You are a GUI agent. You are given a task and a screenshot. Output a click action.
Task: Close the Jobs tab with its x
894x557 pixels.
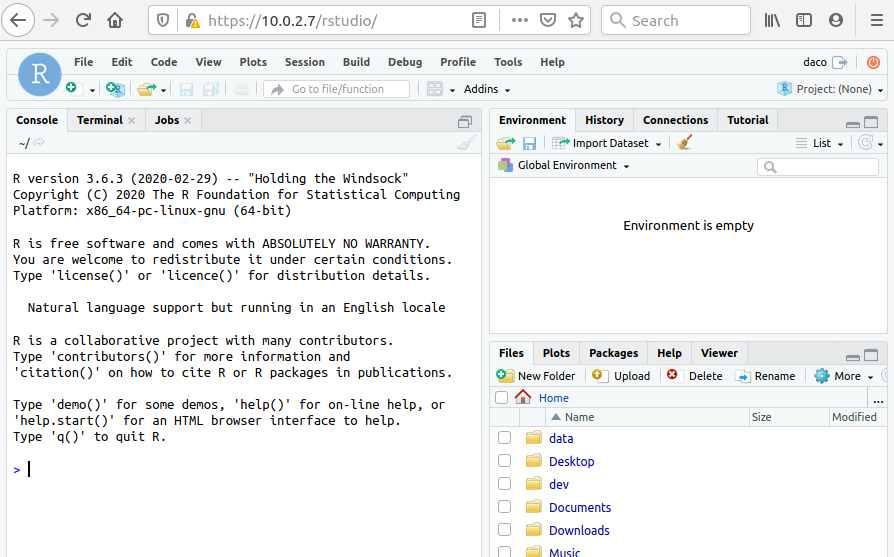tap(188, 120)
